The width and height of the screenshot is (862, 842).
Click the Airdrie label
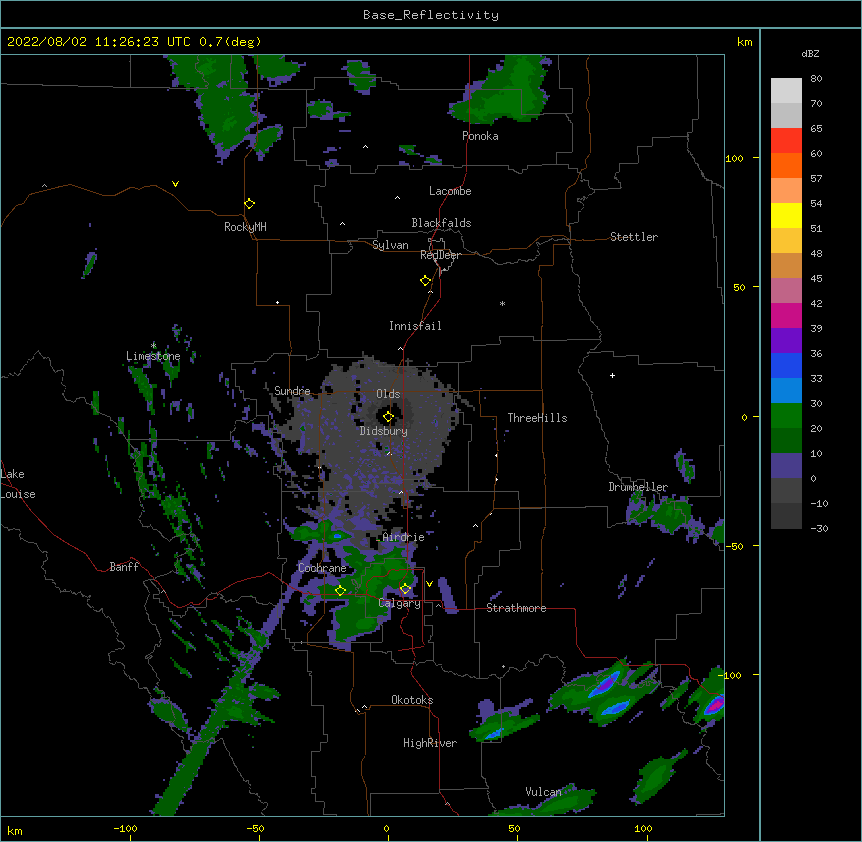tap(403, 537)
